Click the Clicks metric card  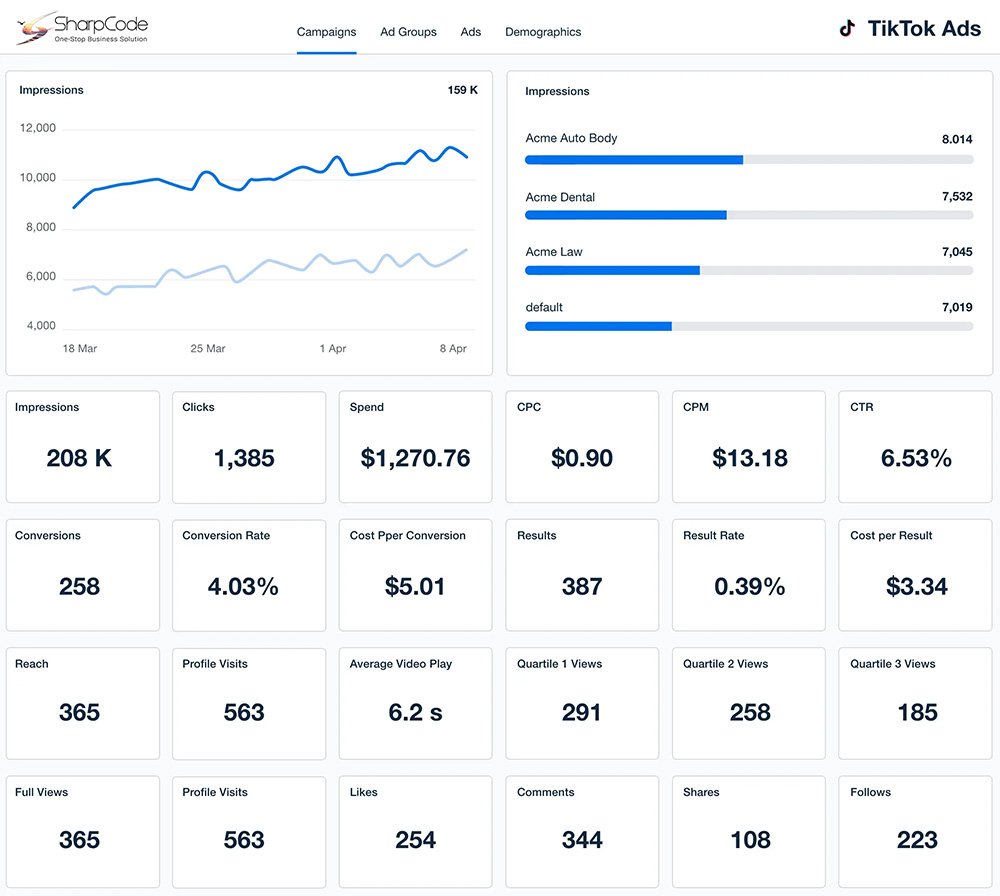click(x=249, y=447)
